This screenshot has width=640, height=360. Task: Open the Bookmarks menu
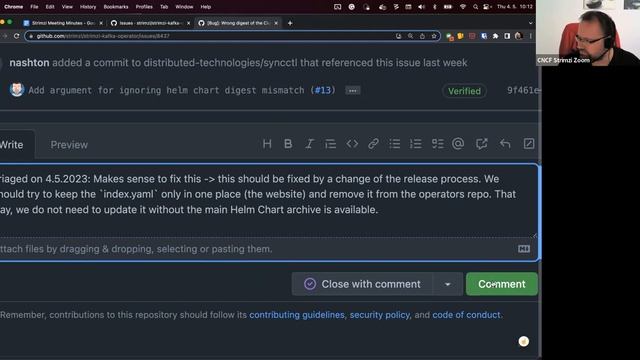point(116,7)
